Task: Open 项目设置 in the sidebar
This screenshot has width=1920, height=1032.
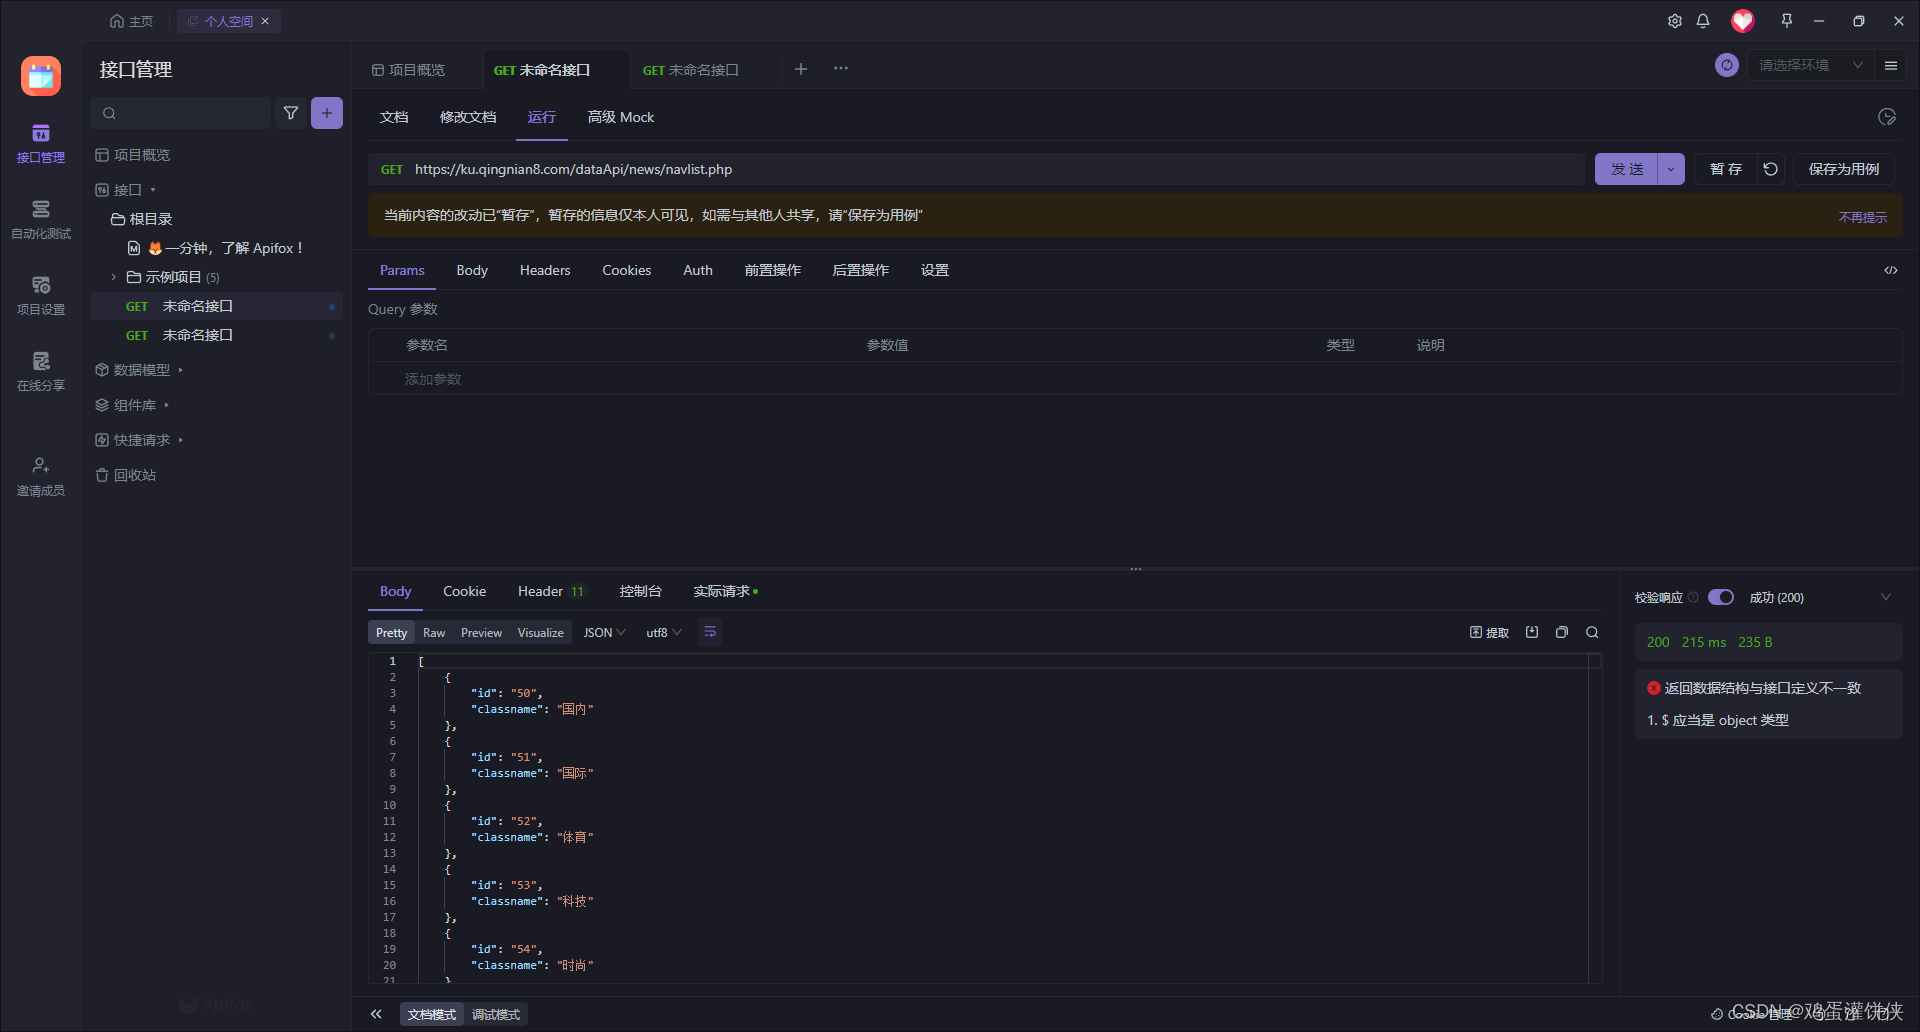Action: pos(41,296)
